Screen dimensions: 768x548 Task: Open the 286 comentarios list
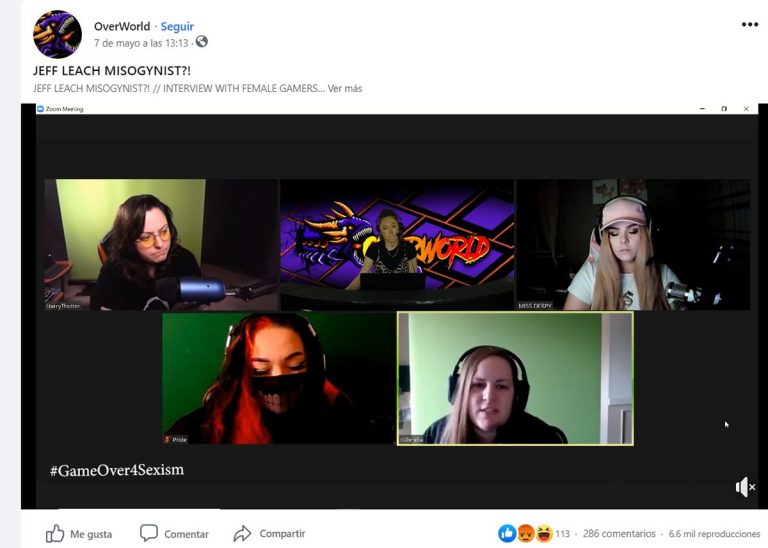619,534
